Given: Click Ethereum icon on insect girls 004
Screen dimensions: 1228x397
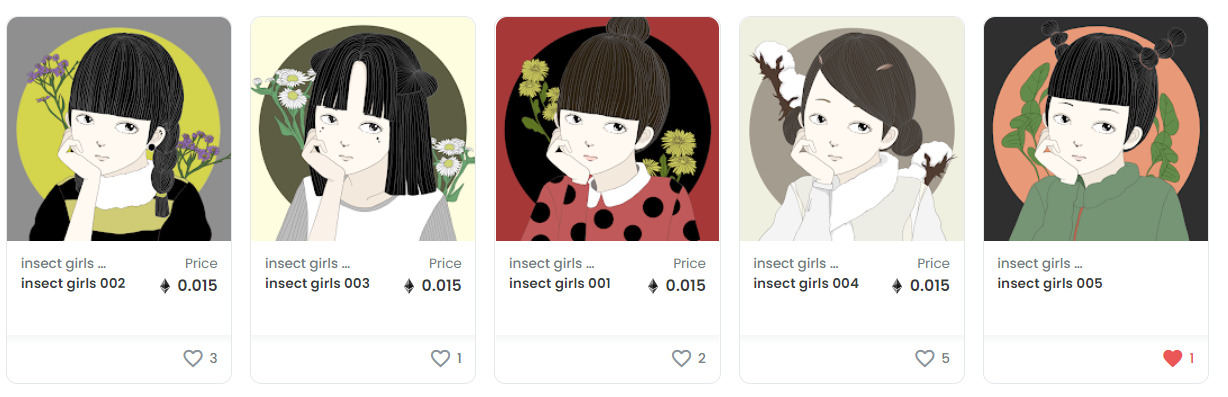Looking at the screenshot, I should pos(897,286).
